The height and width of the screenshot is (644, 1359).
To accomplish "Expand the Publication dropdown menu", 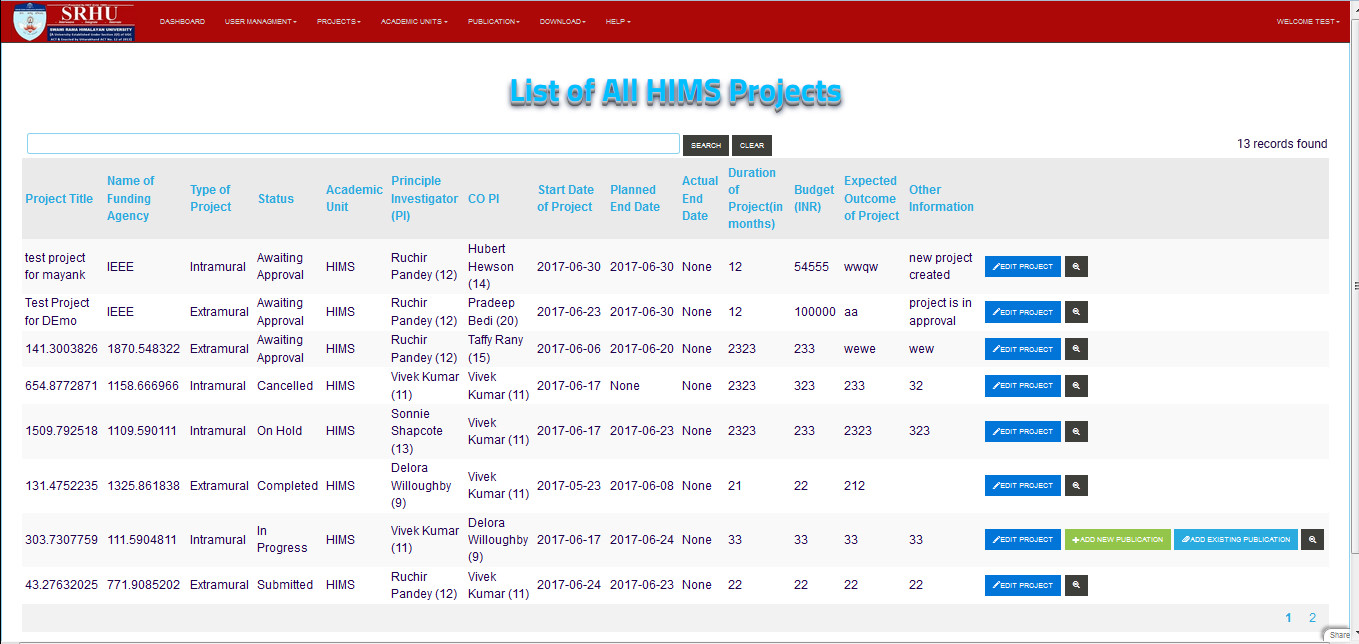I will (494, 21).
